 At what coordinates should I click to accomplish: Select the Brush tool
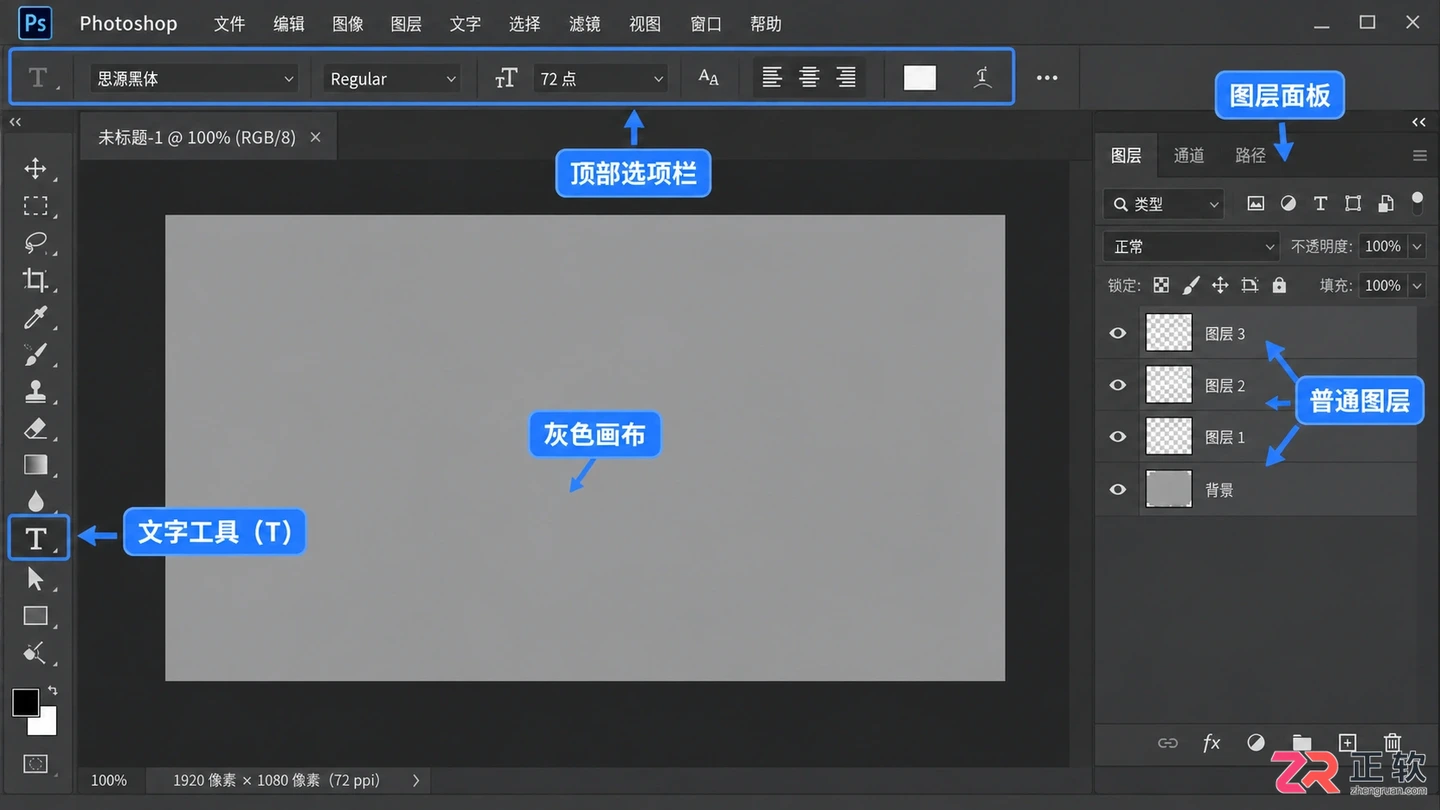coord(36,354)
